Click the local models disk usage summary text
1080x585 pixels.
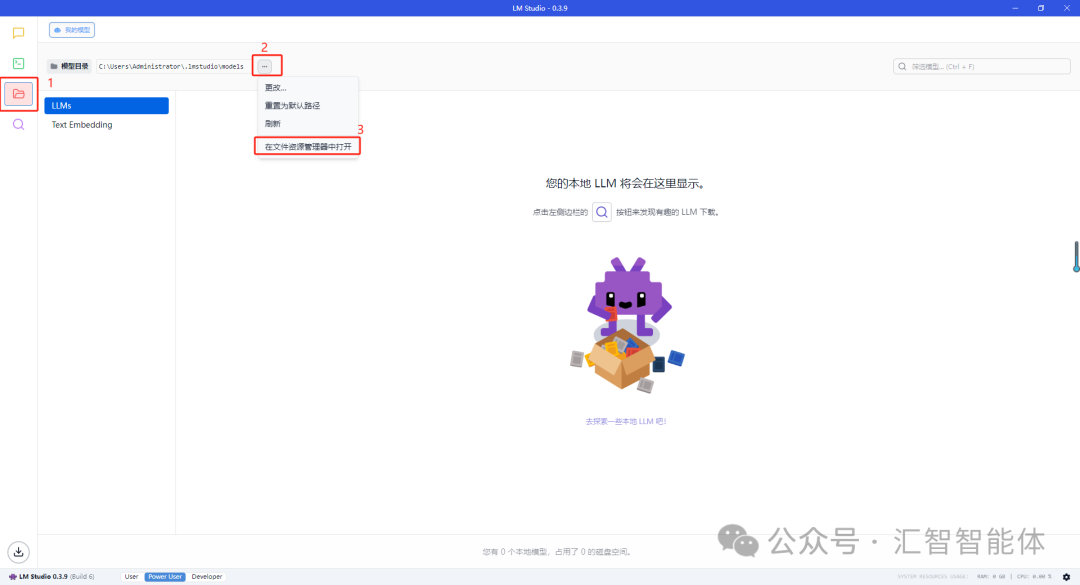click(557, 552)
